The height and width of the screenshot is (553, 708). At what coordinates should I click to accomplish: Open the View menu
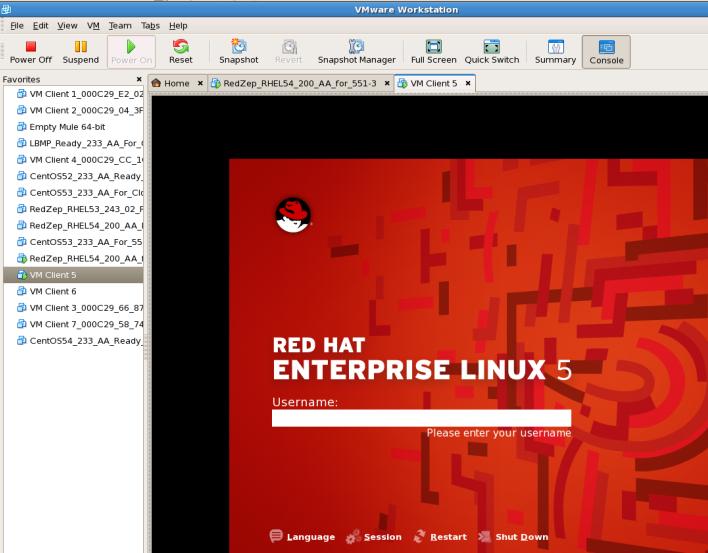click(x=67, y=26)
